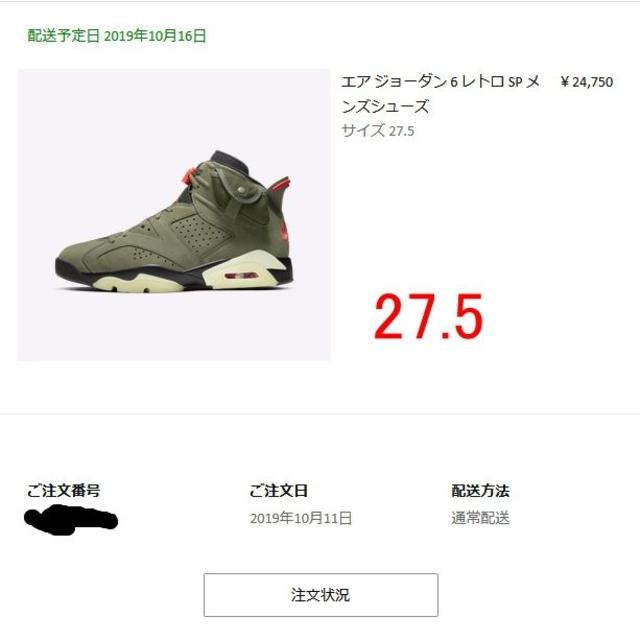Select the 2019年10月11日 order date value
This screenshot has height=640, width=640.
point(301,518)
